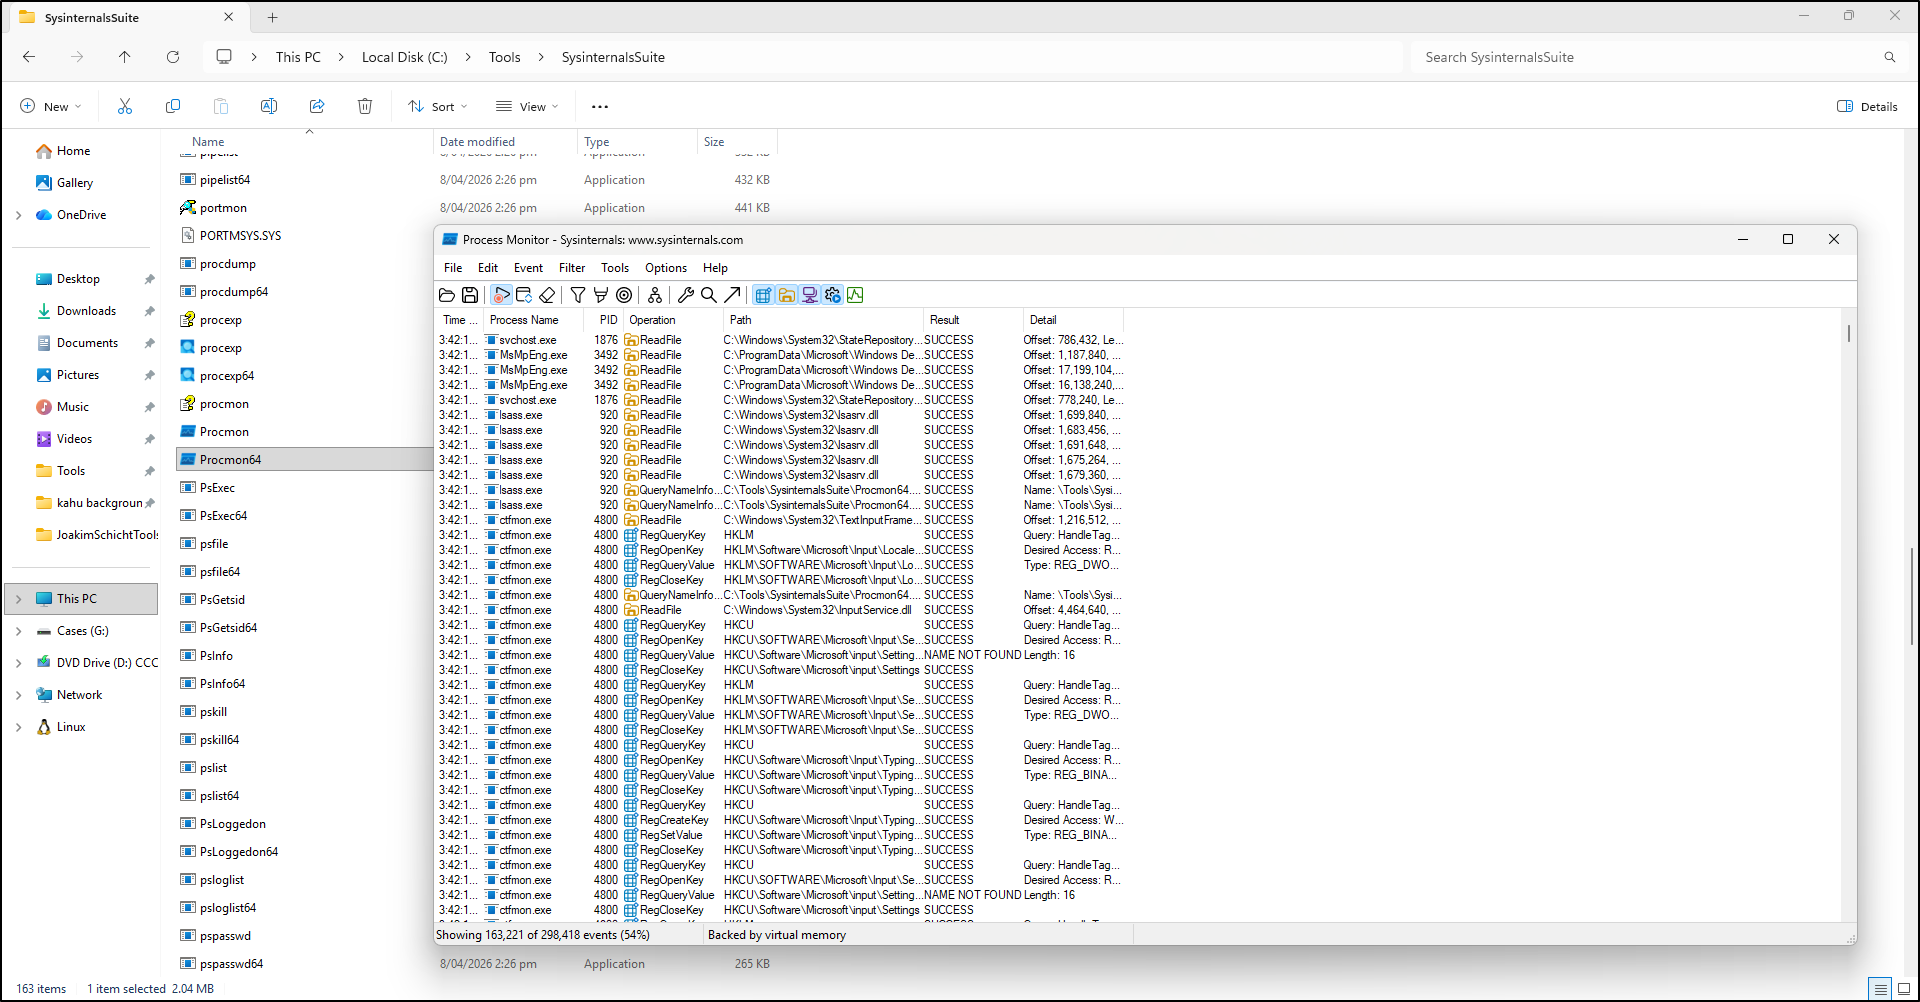
Task: Toggle event capture in Process Monitor
Action: pyautogui.click(x=501, y=295)
